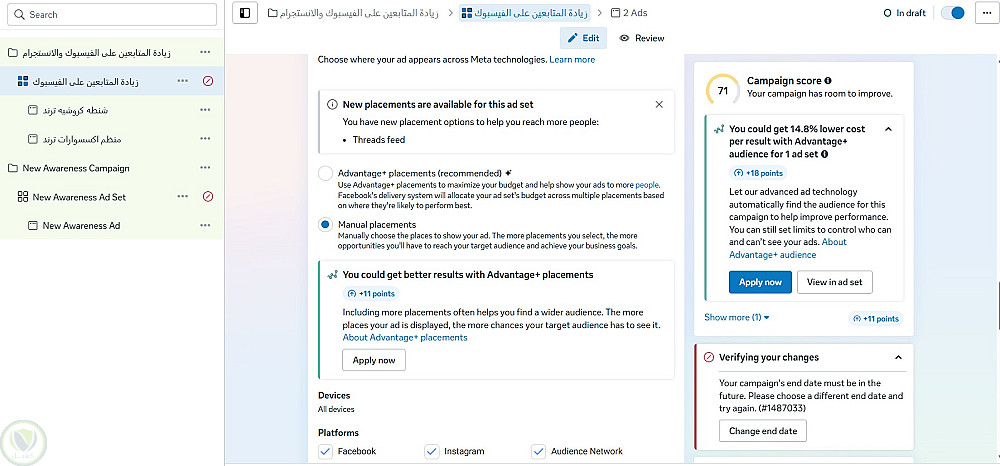Click the red error icon by Verifying your changes
Image resolution: width=1000 pixels, height=466 pixels.
[708, 358]
